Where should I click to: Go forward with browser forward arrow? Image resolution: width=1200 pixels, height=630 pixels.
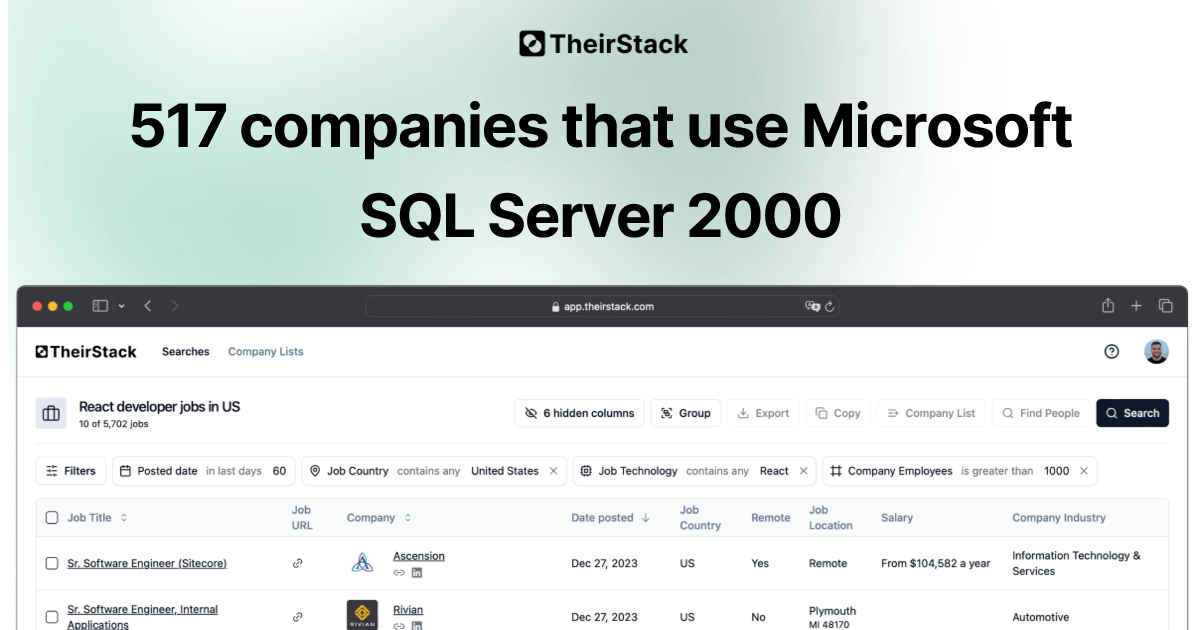(175, 306)
